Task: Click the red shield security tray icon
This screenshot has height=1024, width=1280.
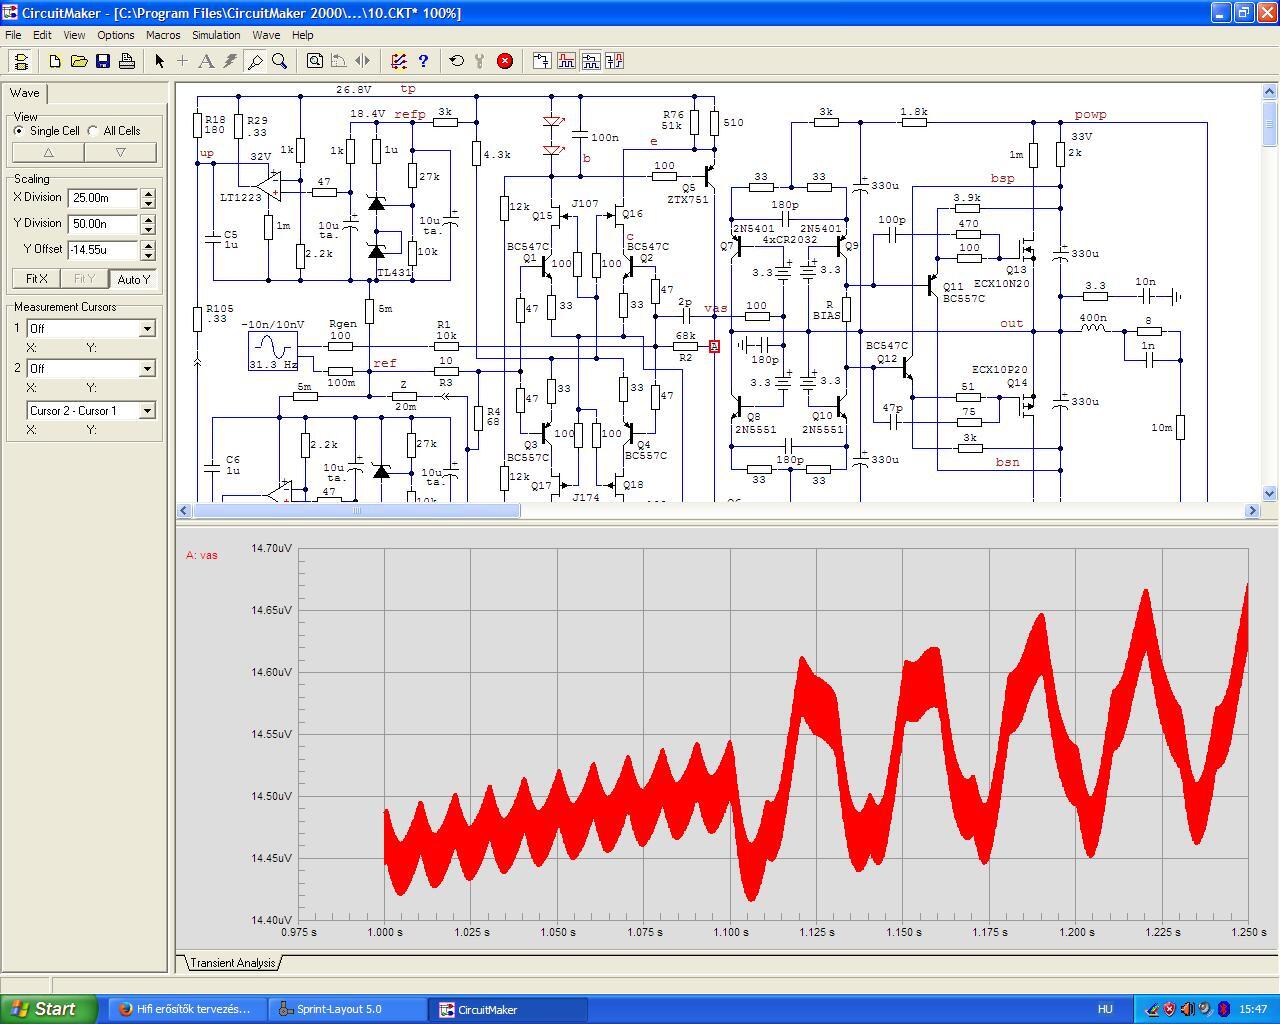Action: point(1169,1009)
